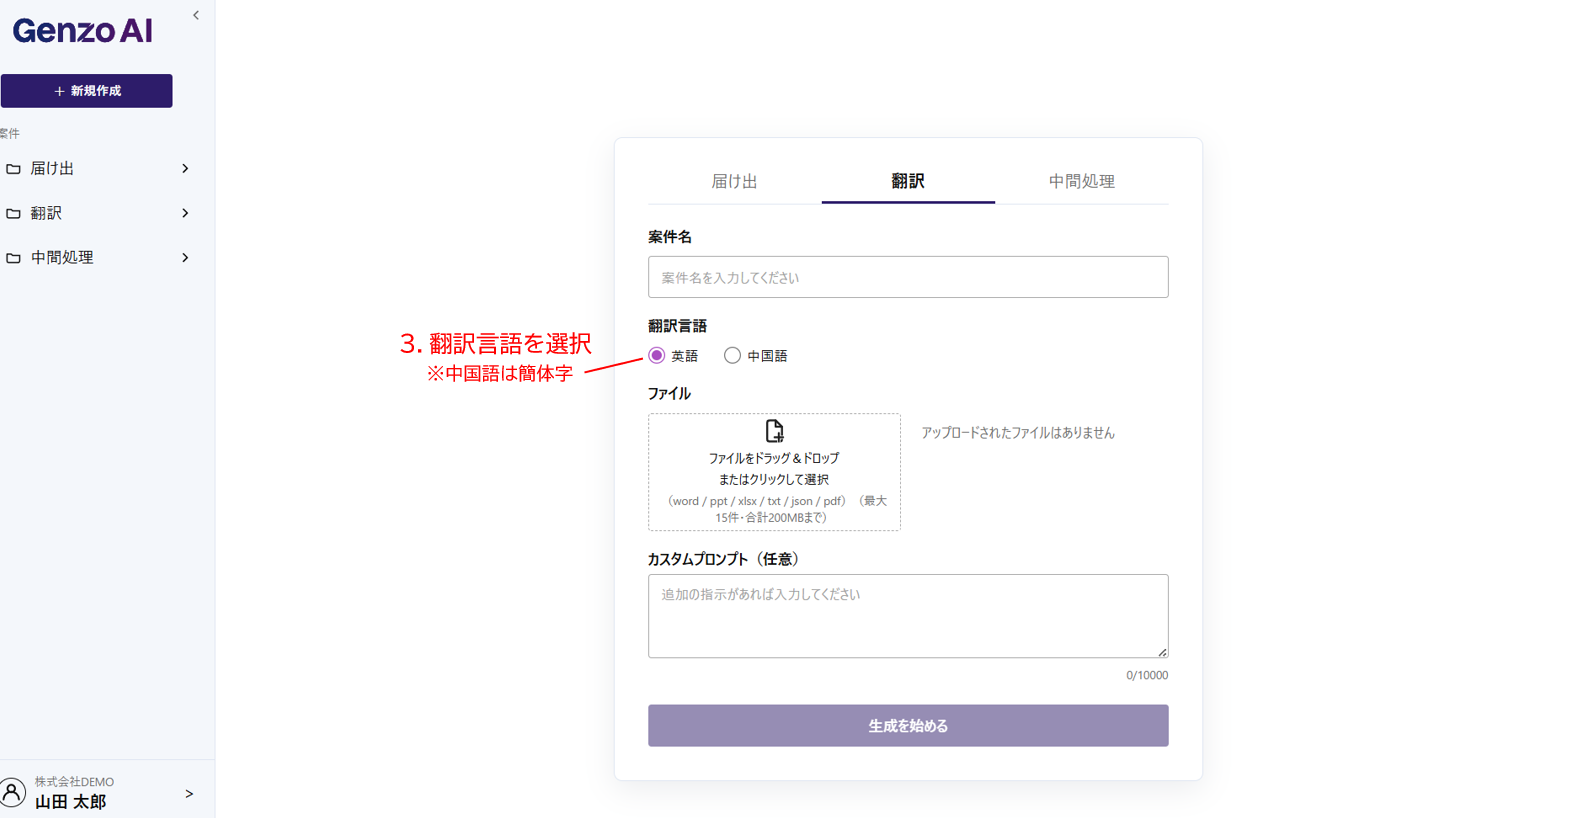Open the 届け出 item in sidebar

point(97,169)
